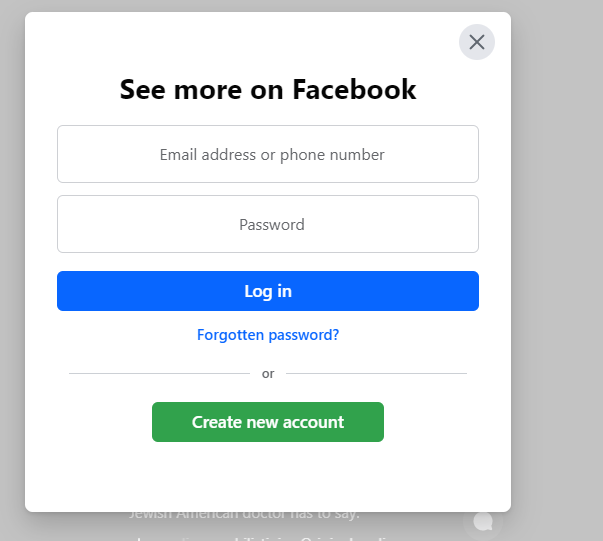
Task: Click the horizontal line left of 'or'
Action: click(x=158, y=373)
